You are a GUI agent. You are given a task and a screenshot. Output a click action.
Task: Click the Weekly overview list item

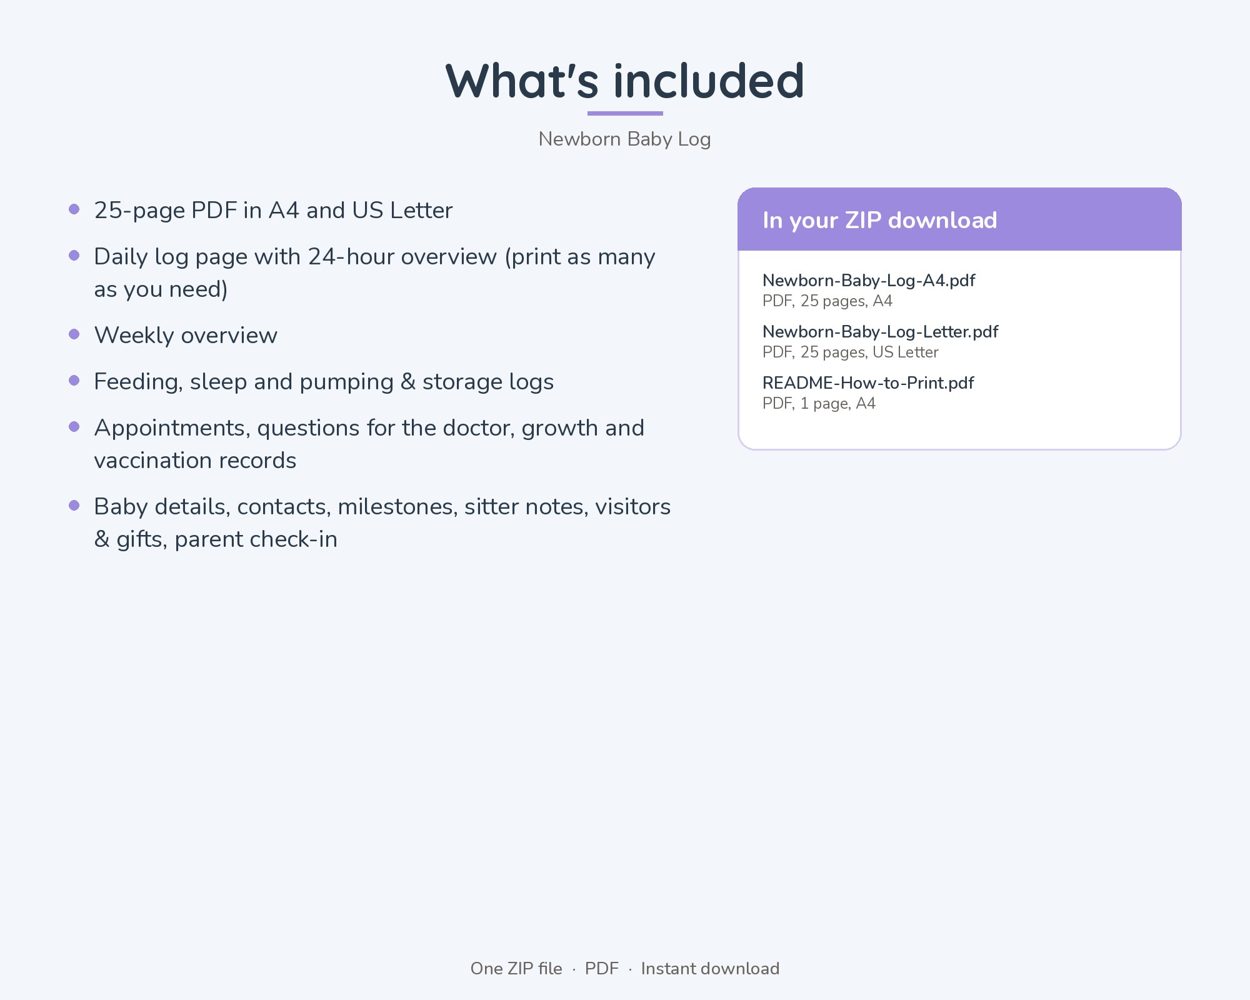186,335
